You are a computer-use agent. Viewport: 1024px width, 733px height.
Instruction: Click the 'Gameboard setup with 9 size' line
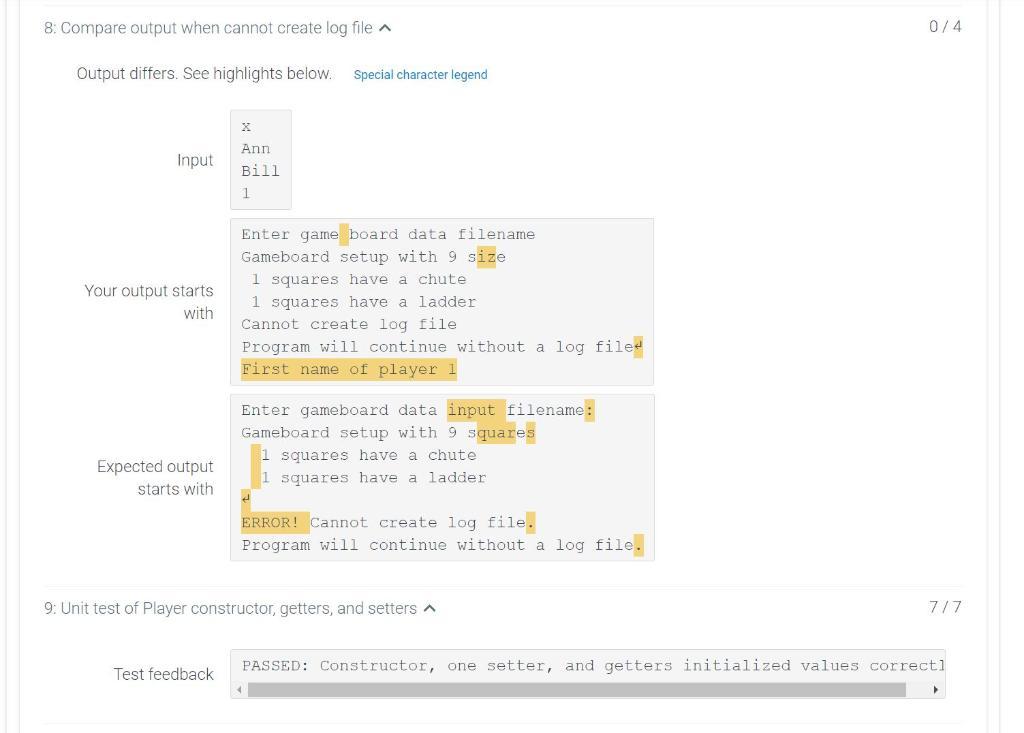click(373, 257)
